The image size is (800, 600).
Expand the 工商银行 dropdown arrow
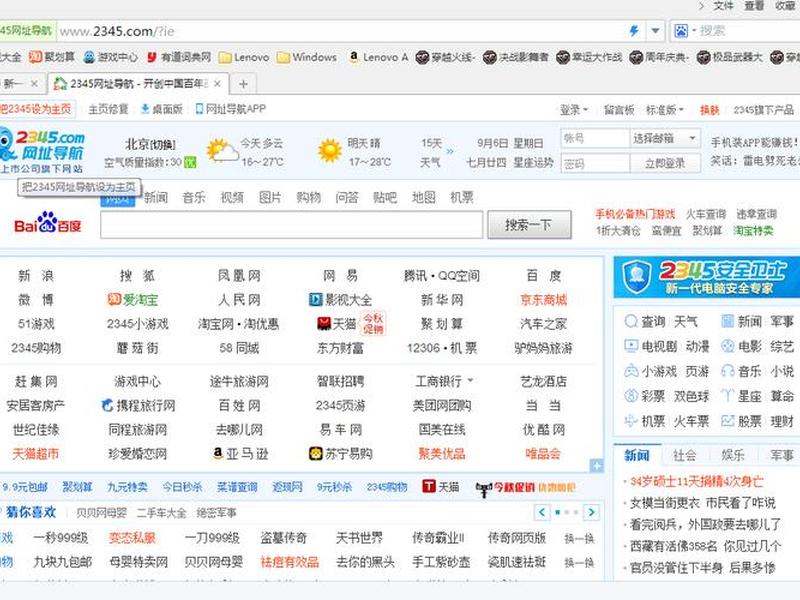coord(470,381)
